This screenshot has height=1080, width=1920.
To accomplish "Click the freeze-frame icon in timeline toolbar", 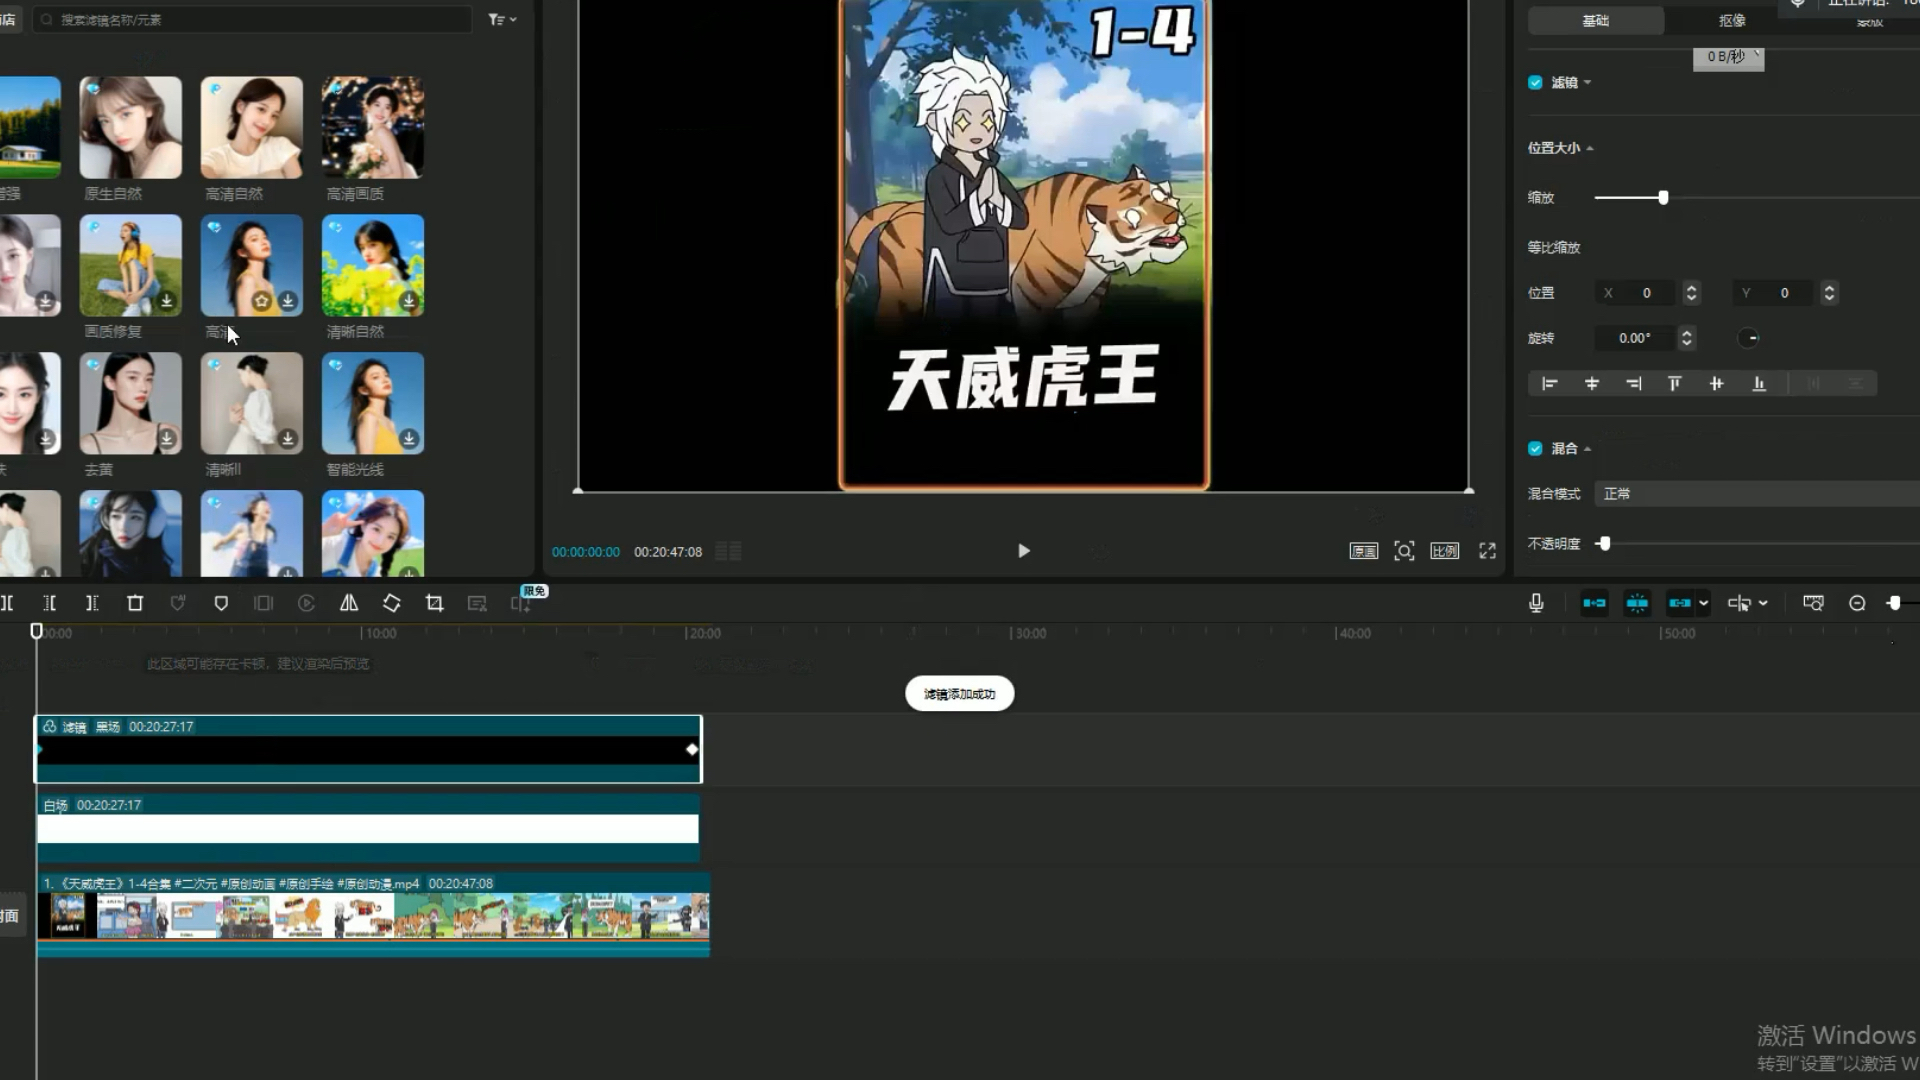I will coord(263,603).
